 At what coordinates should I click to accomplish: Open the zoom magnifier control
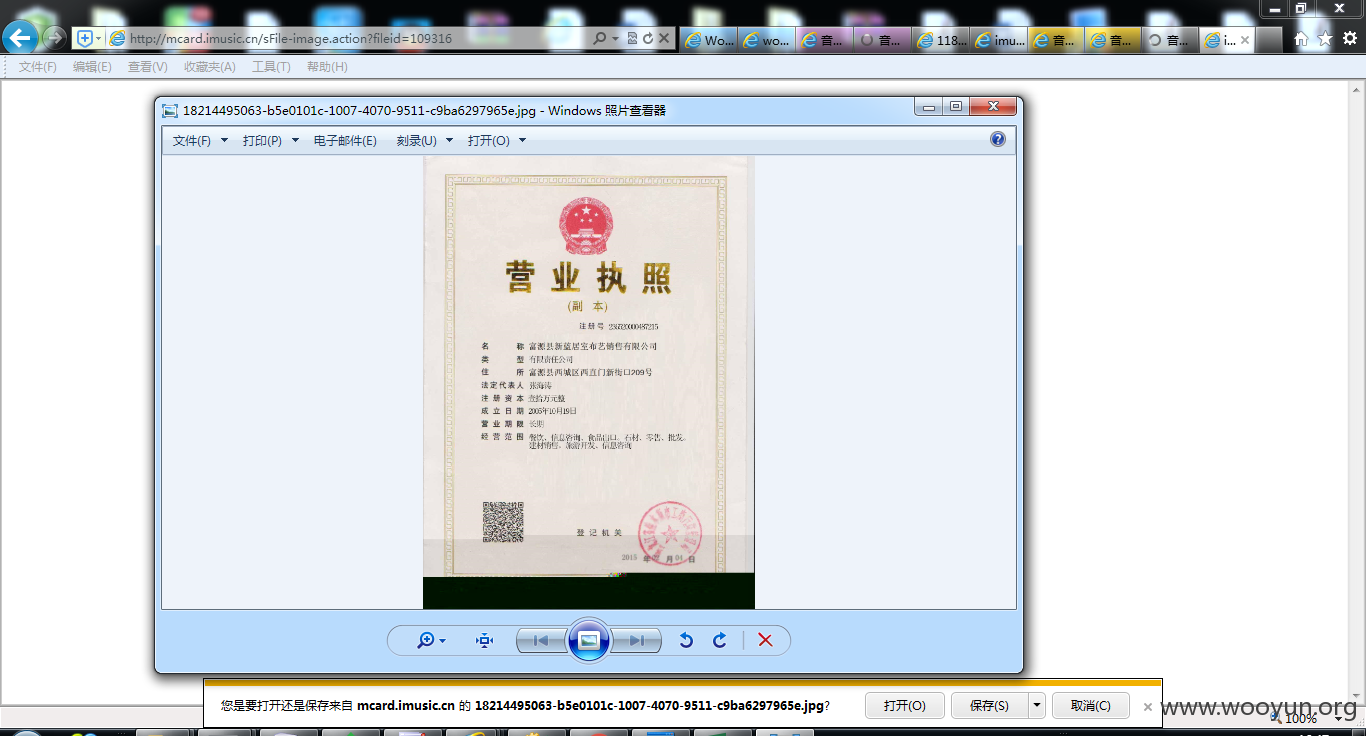click(x=431, y=640)
